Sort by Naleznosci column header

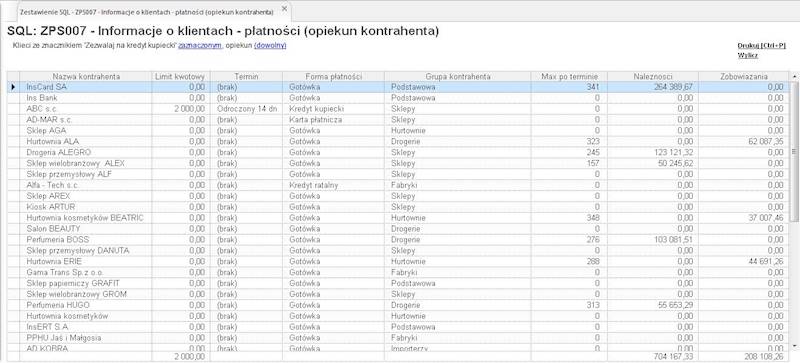click(x=653, y=77)
